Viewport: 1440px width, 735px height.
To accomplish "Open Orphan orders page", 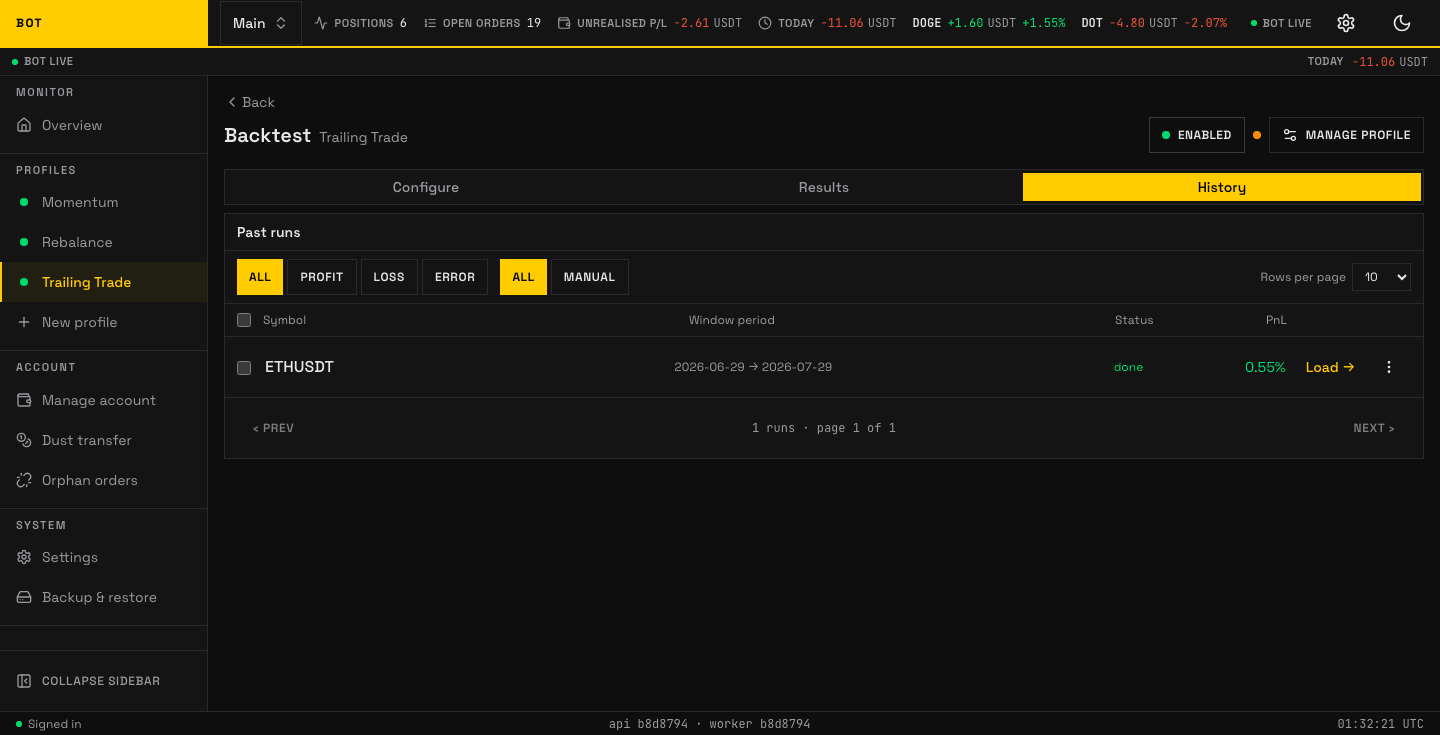I will coord(104,480).
